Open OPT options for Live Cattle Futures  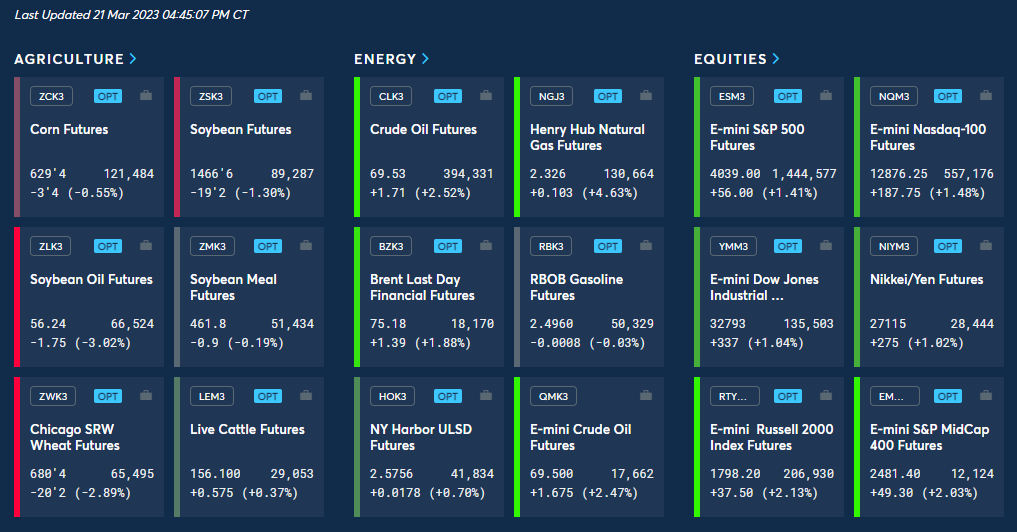268,396
